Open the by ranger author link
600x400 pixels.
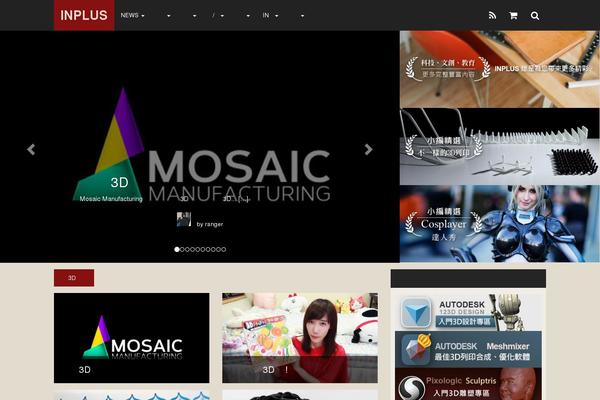(210, 224)
